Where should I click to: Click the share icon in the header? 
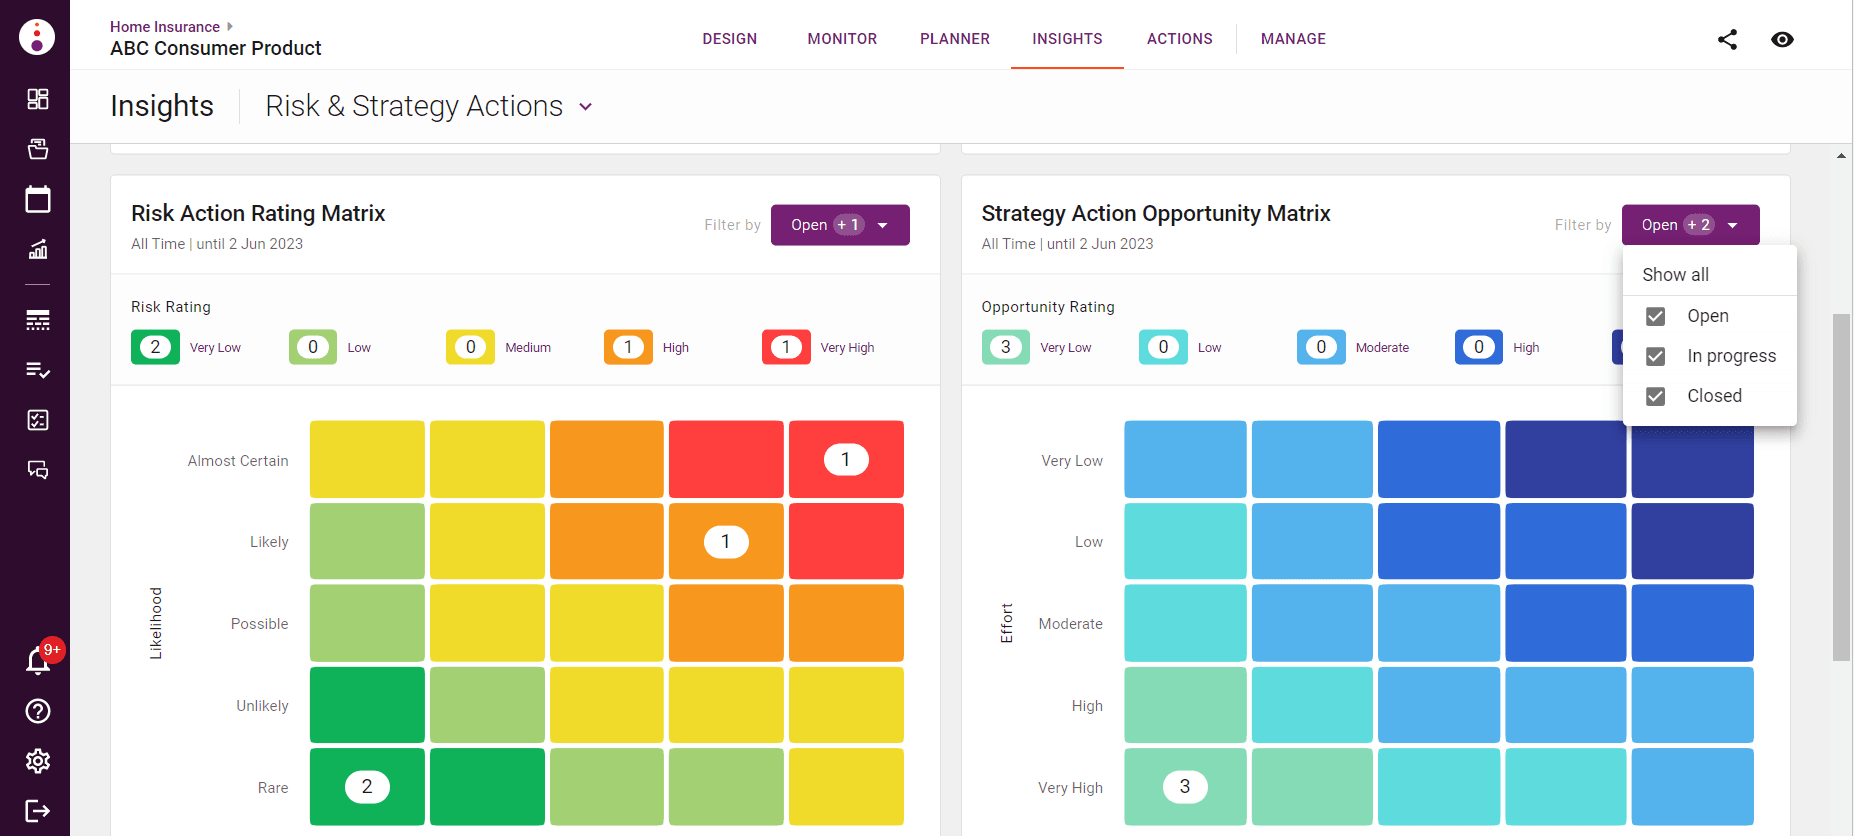(1727, 39)
